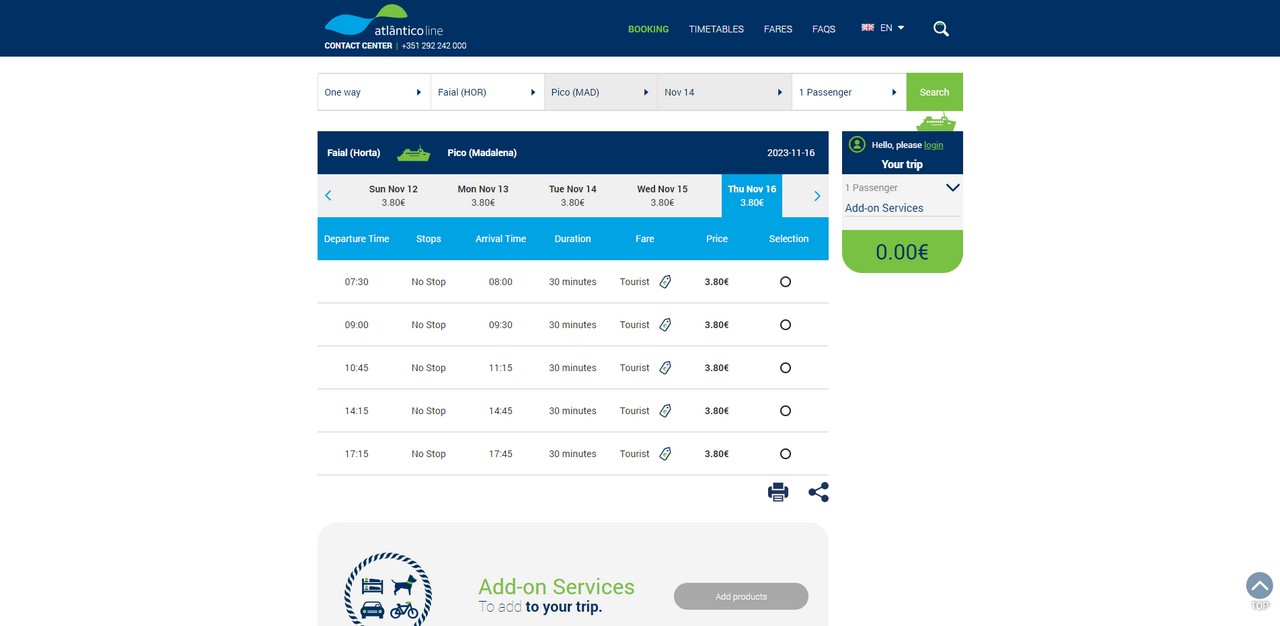Click the print timetable icon
Image resolution: width=1280 pixels, height=626 pixels.
tap(778, 492)
